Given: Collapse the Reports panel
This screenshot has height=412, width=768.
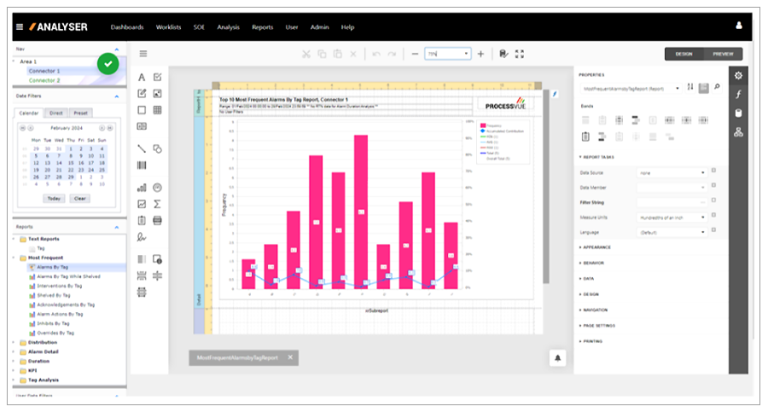Looking at the screenshot, I should 117,227.
